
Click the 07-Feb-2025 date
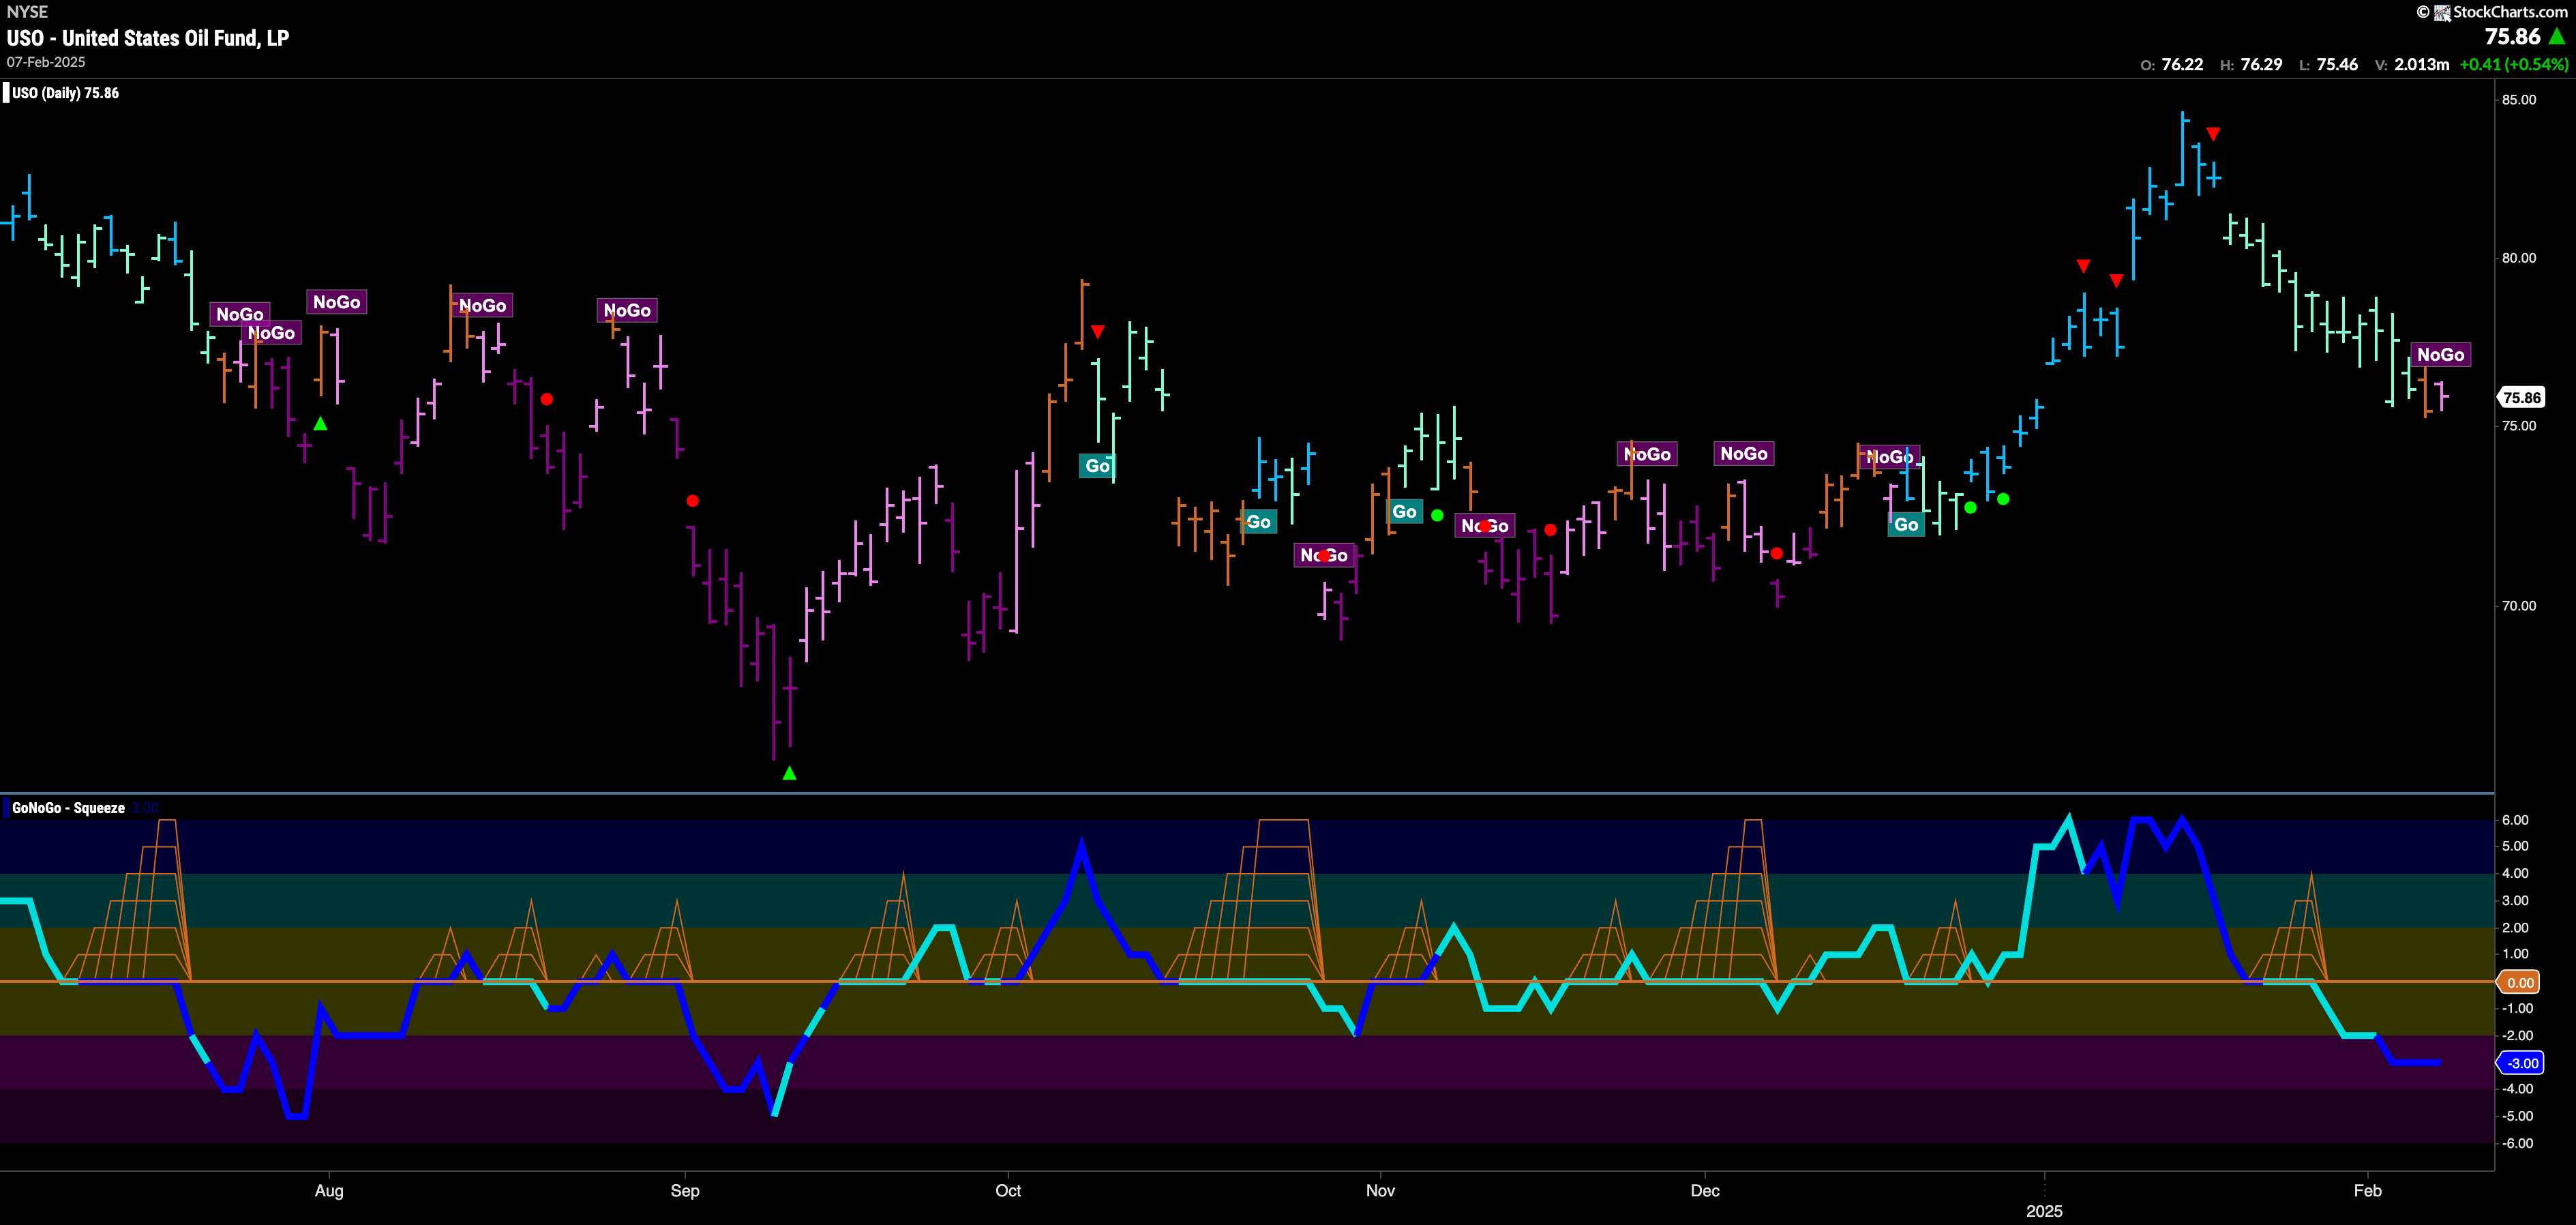(46, 62)
